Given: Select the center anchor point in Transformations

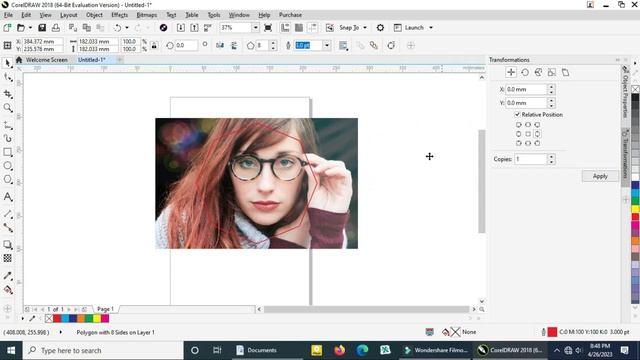Looking at the screenshot, I should 528,134.
